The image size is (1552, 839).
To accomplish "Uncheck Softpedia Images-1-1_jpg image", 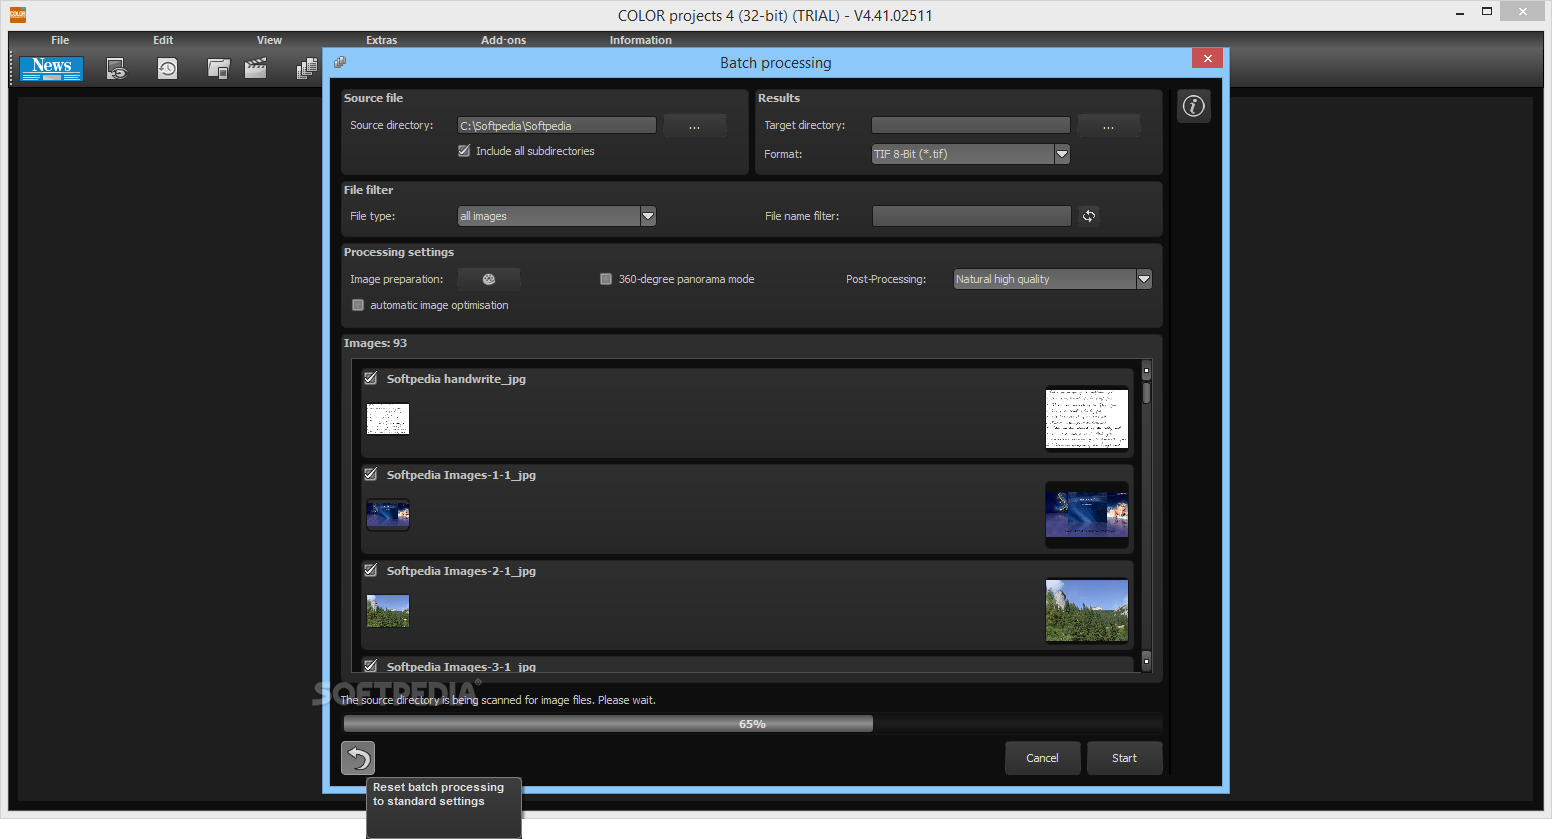I will point(371,474).
